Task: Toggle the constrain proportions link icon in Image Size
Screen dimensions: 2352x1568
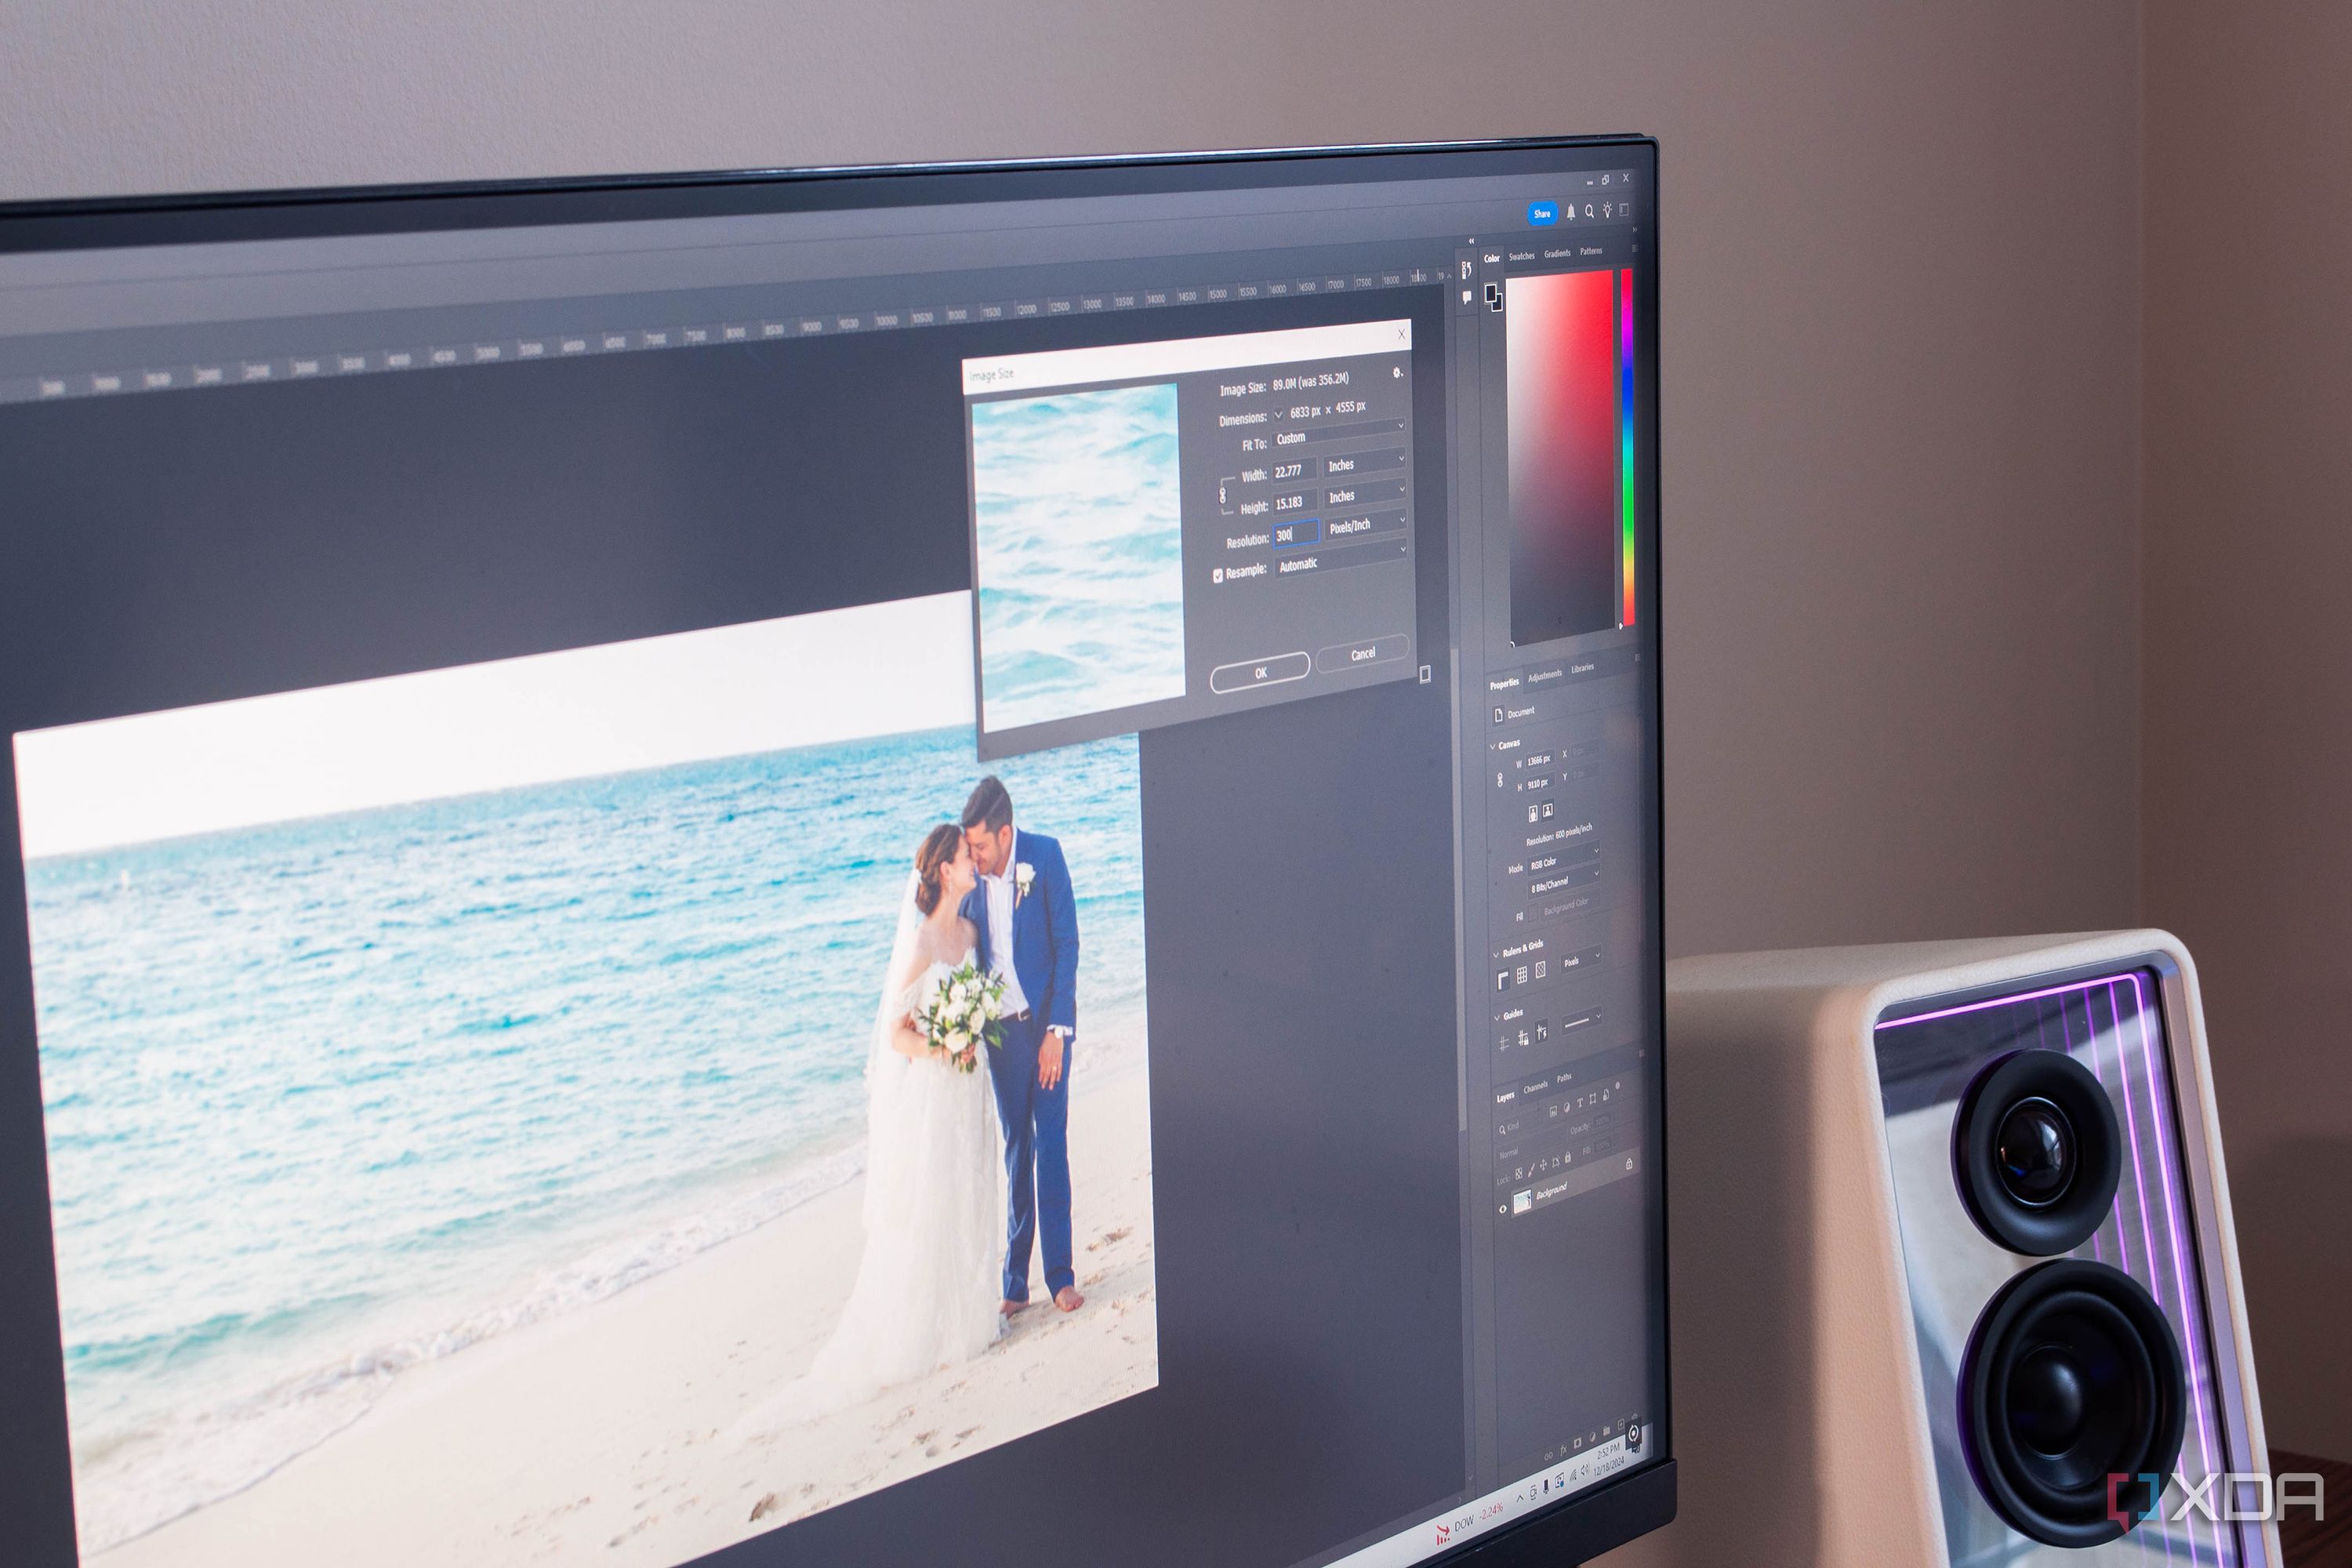Action: [1222, 495]
